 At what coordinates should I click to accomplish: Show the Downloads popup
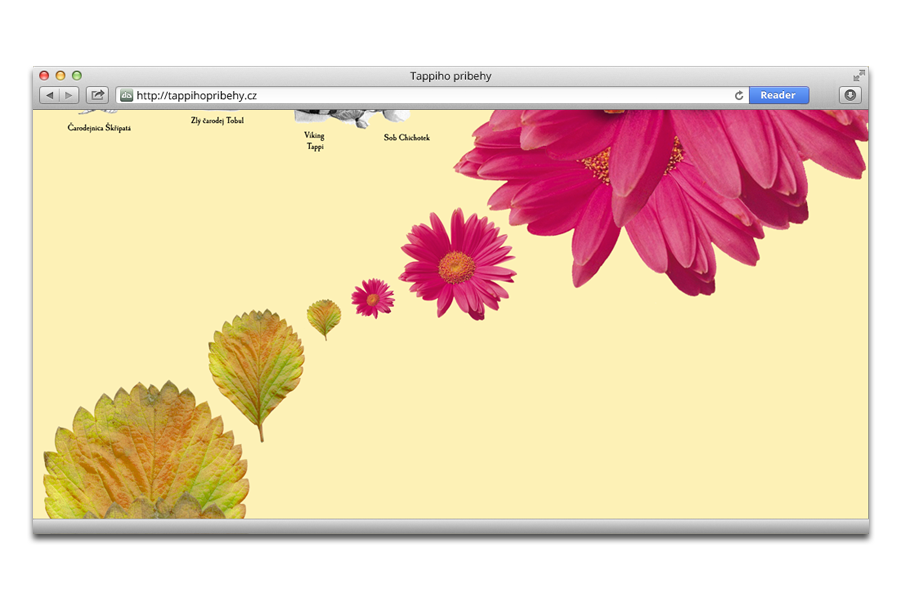click(849, 95)
